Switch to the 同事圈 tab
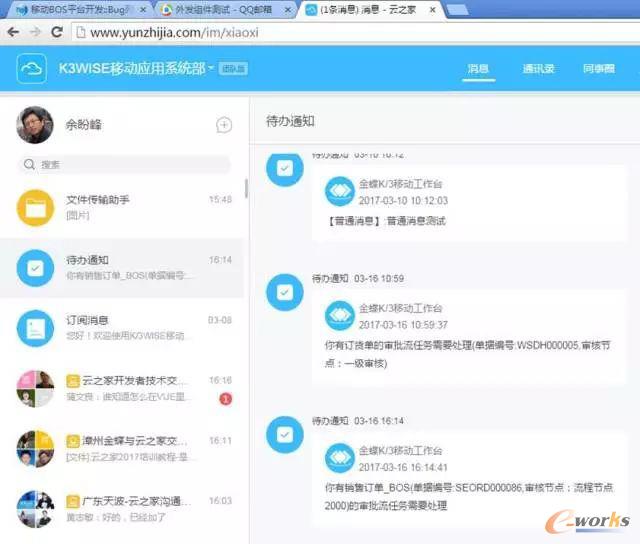The height and width of the screenshot is (544, 640). click(x=599, y=69)
